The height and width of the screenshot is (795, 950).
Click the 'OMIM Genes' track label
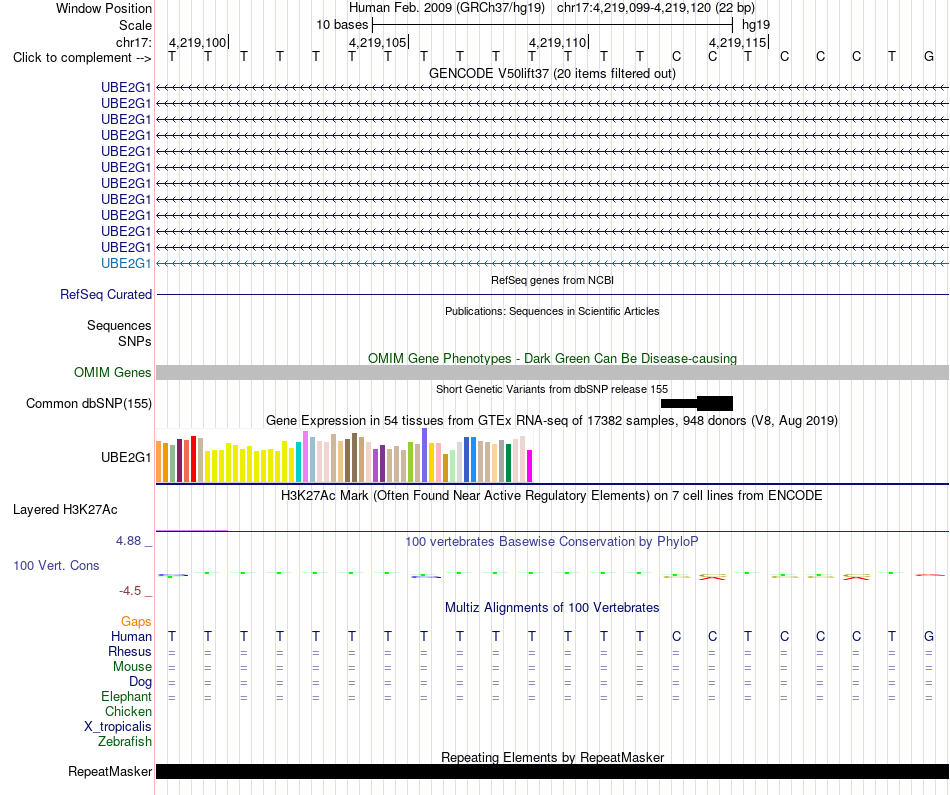click(112, 373)
